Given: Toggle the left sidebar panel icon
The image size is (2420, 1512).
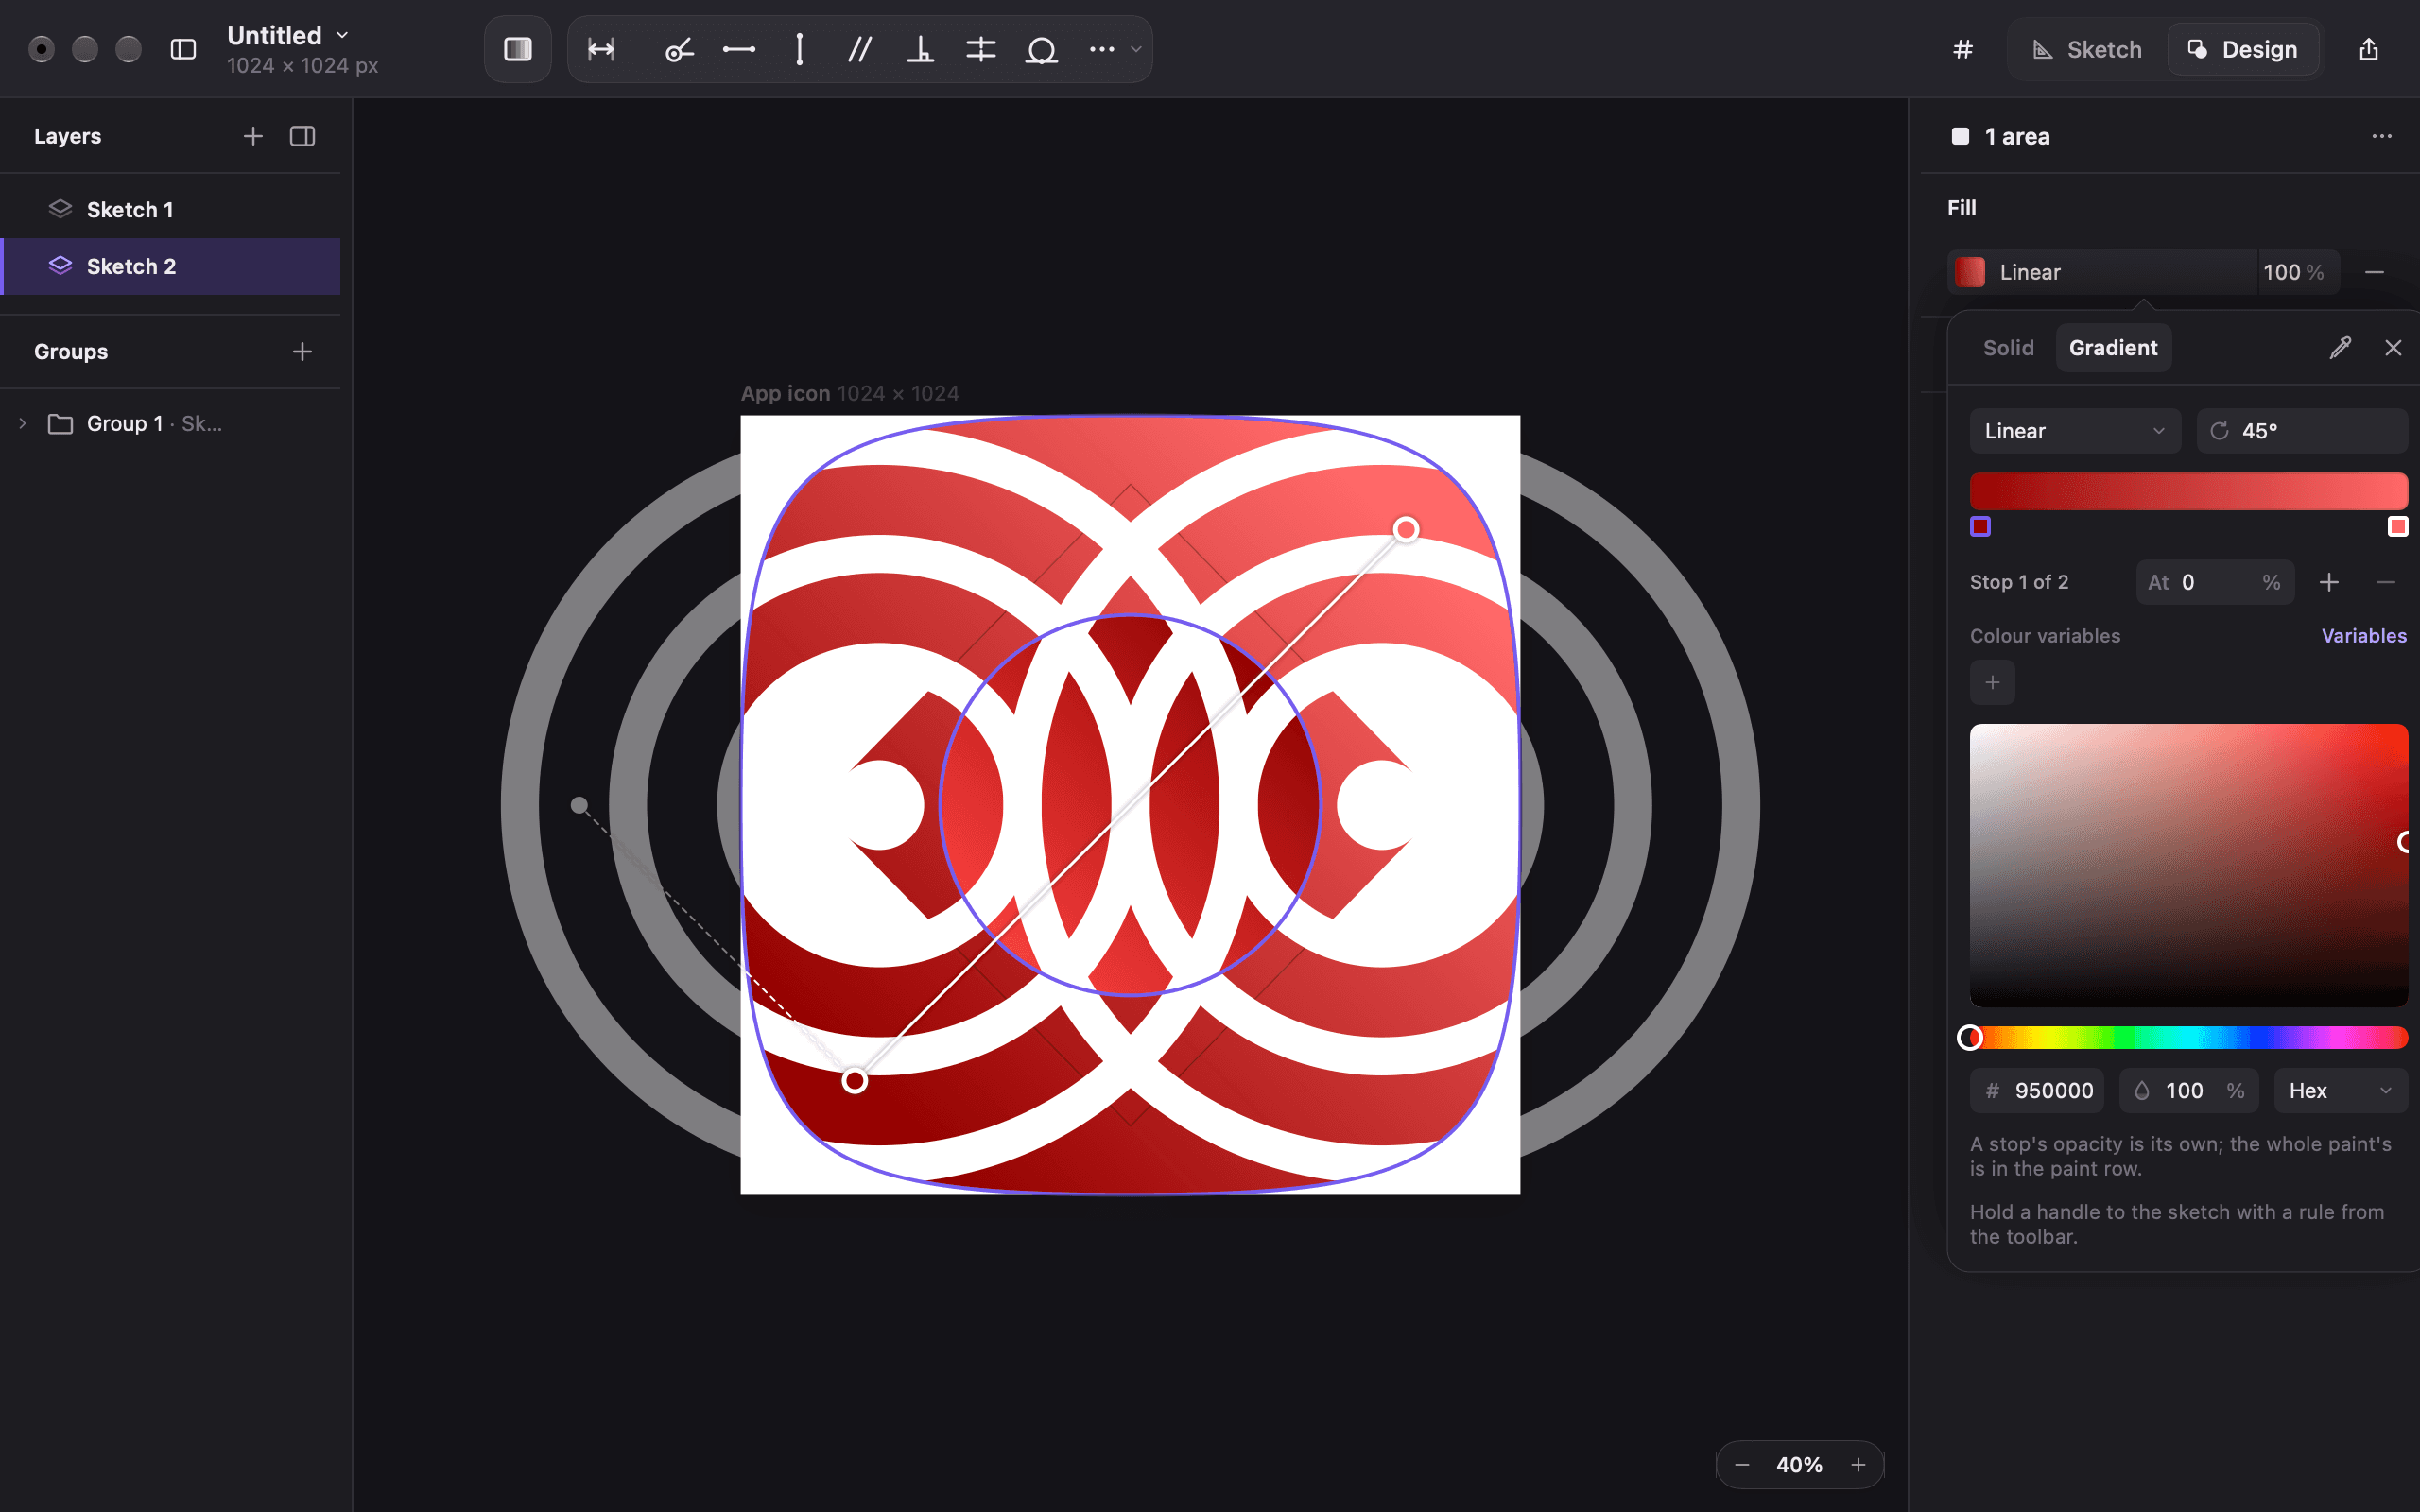Looking at the screenshot, I should point(183,49).
